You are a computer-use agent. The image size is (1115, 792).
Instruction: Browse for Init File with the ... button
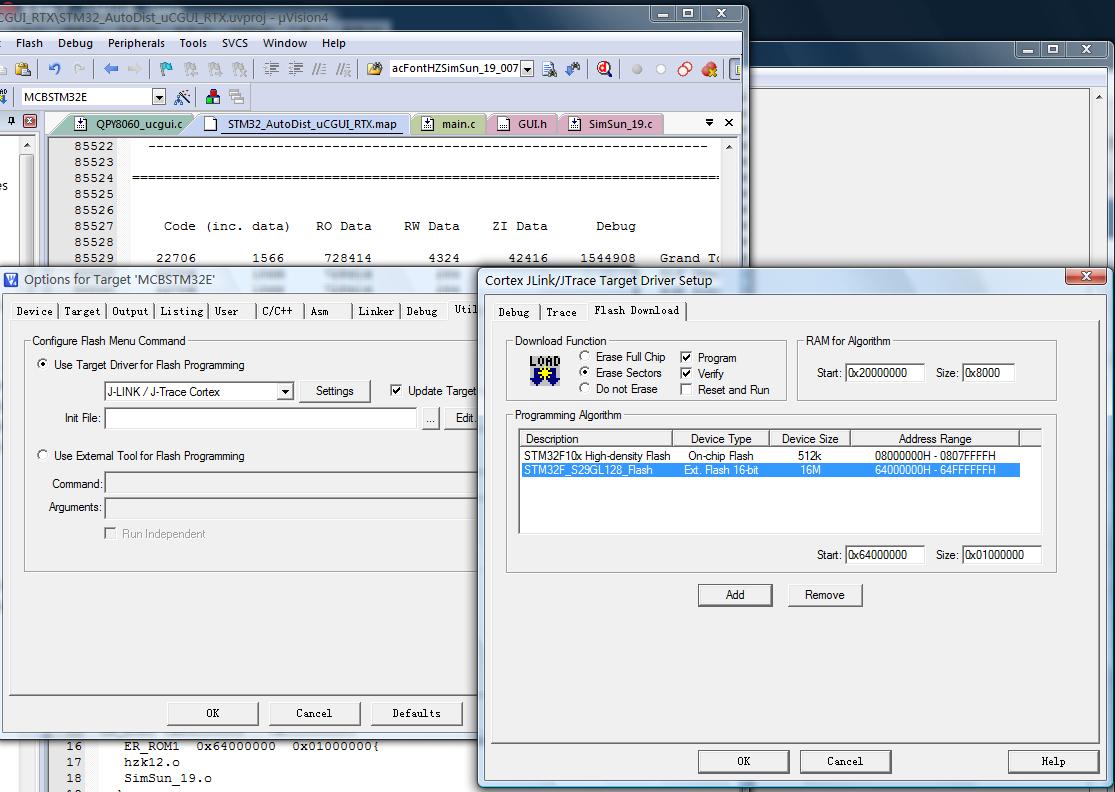point(430,418)
